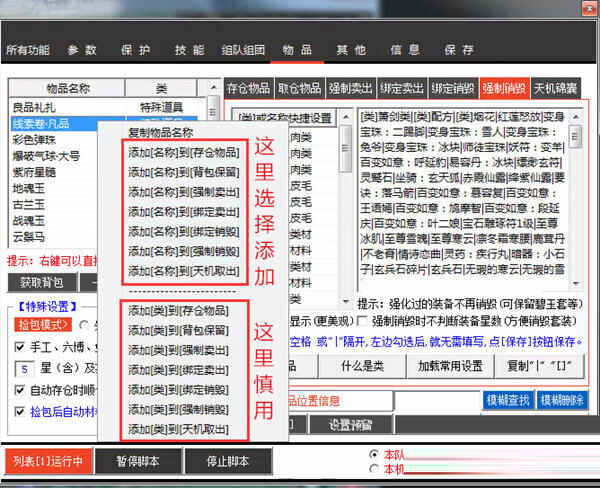Choose 添加[名称]到[绑定销毁]

(184, 232)
